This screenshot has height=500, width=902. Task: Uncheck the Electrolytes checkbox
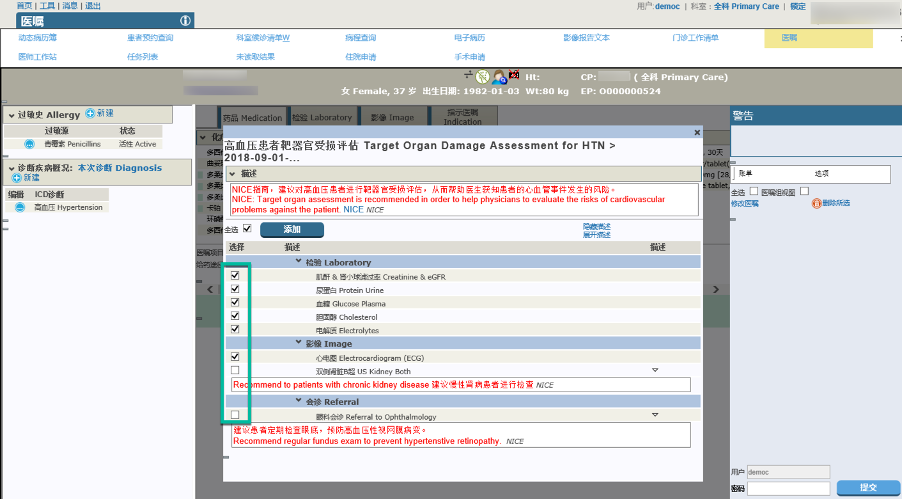pos(235,329)
